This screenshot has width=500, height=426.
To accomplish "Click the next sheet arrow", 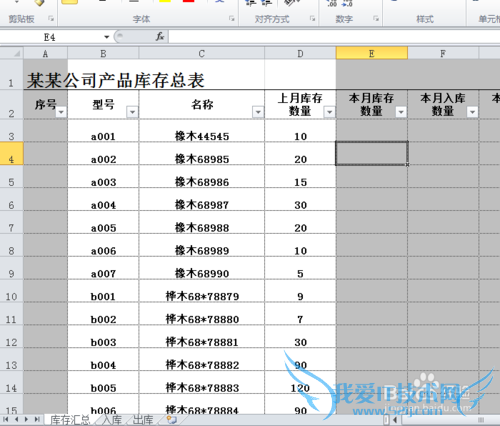I will (26, 419).
